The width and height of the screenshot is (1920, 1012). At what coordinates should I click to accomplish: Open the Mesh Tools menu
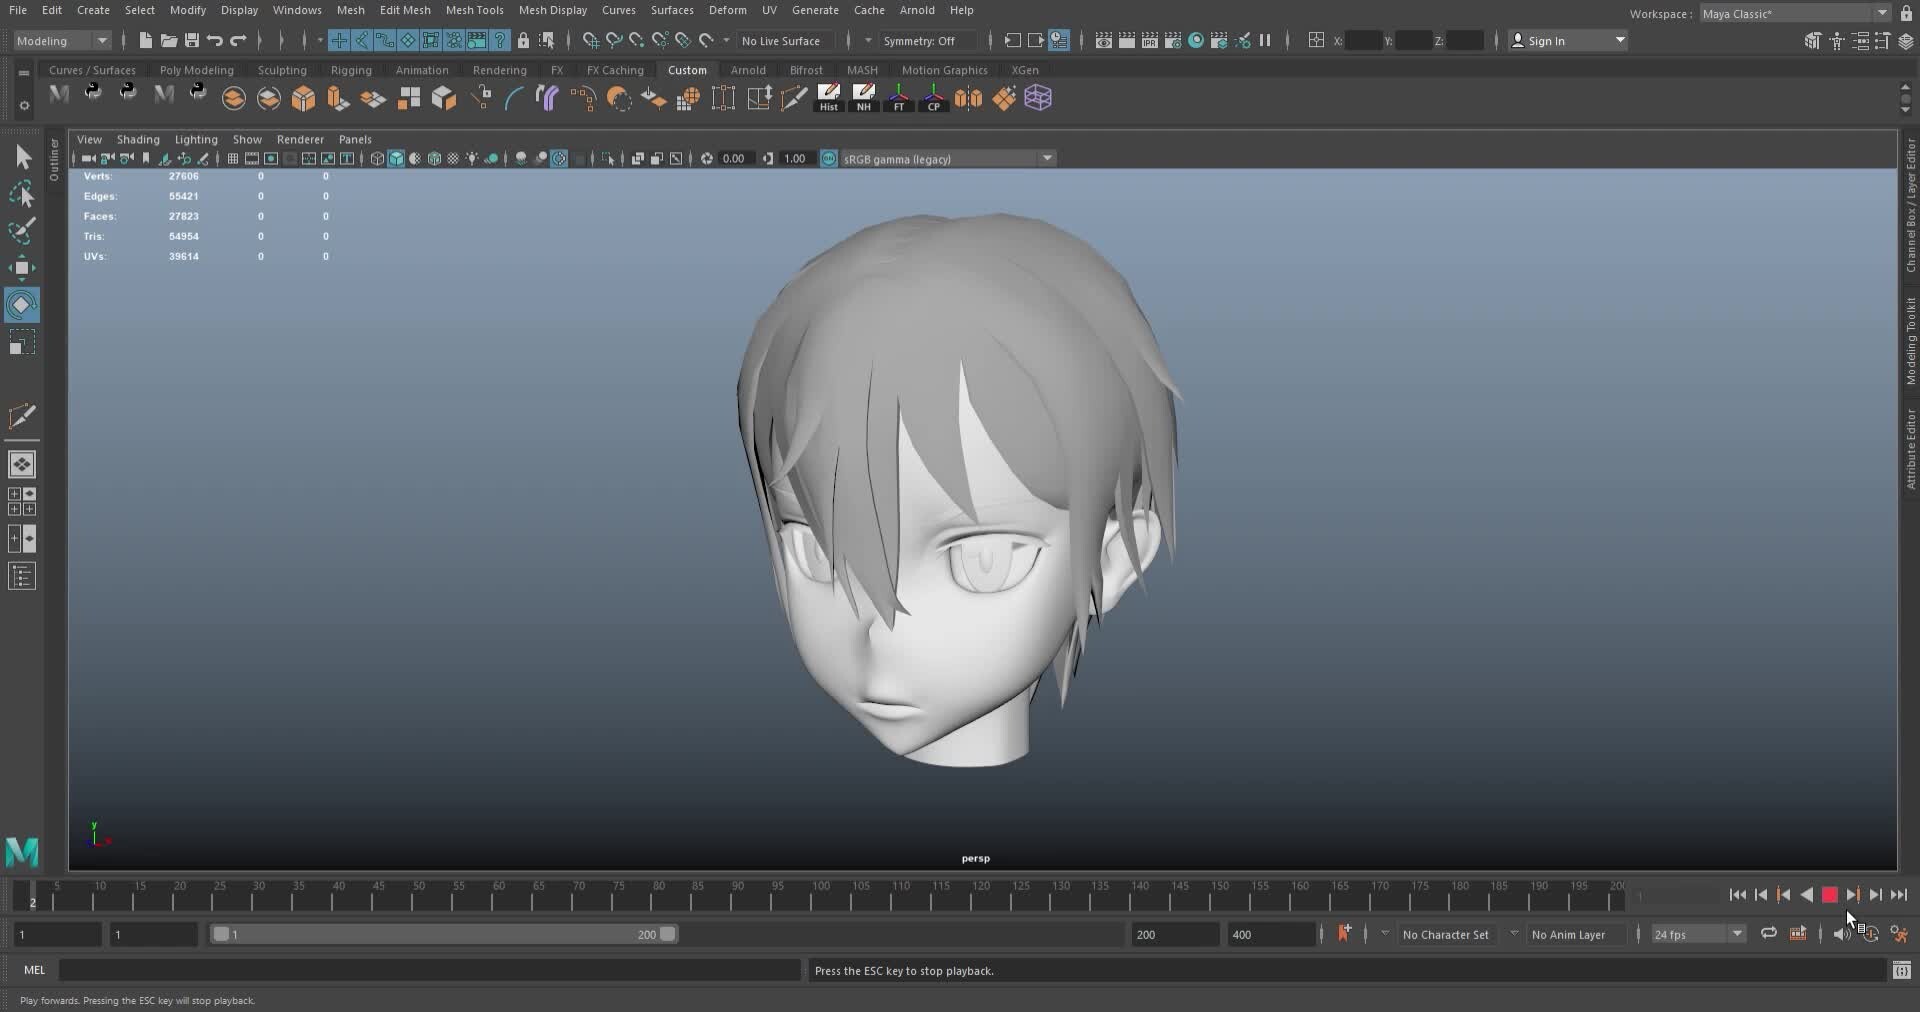(x=475, y=10)
